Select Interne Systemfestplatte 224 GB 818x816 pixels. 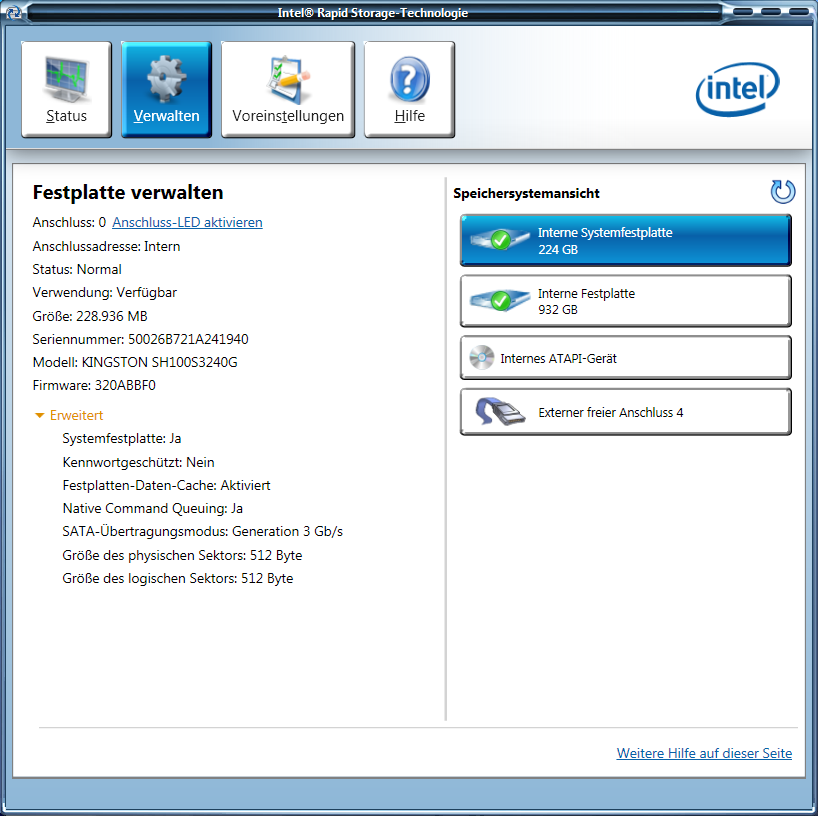pyautogui.click(x=625, y=241)
